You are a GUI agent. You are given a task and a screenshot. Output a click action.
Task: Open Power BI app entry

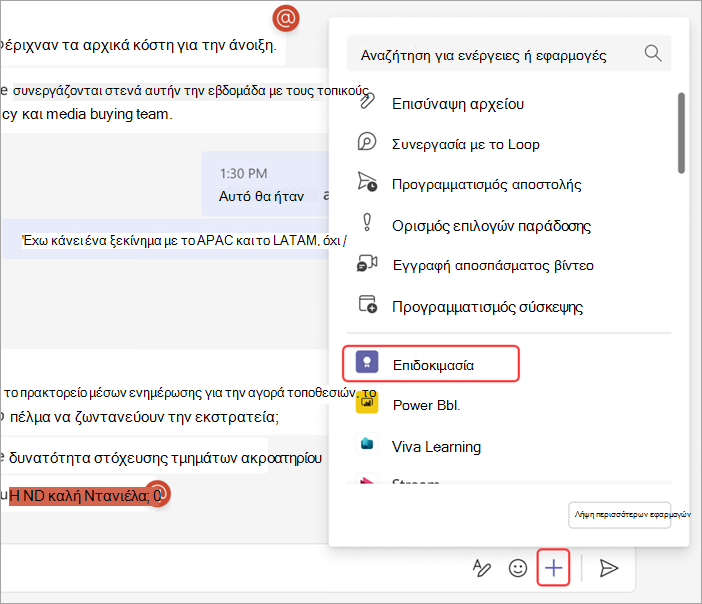click(x=426, y=405)
